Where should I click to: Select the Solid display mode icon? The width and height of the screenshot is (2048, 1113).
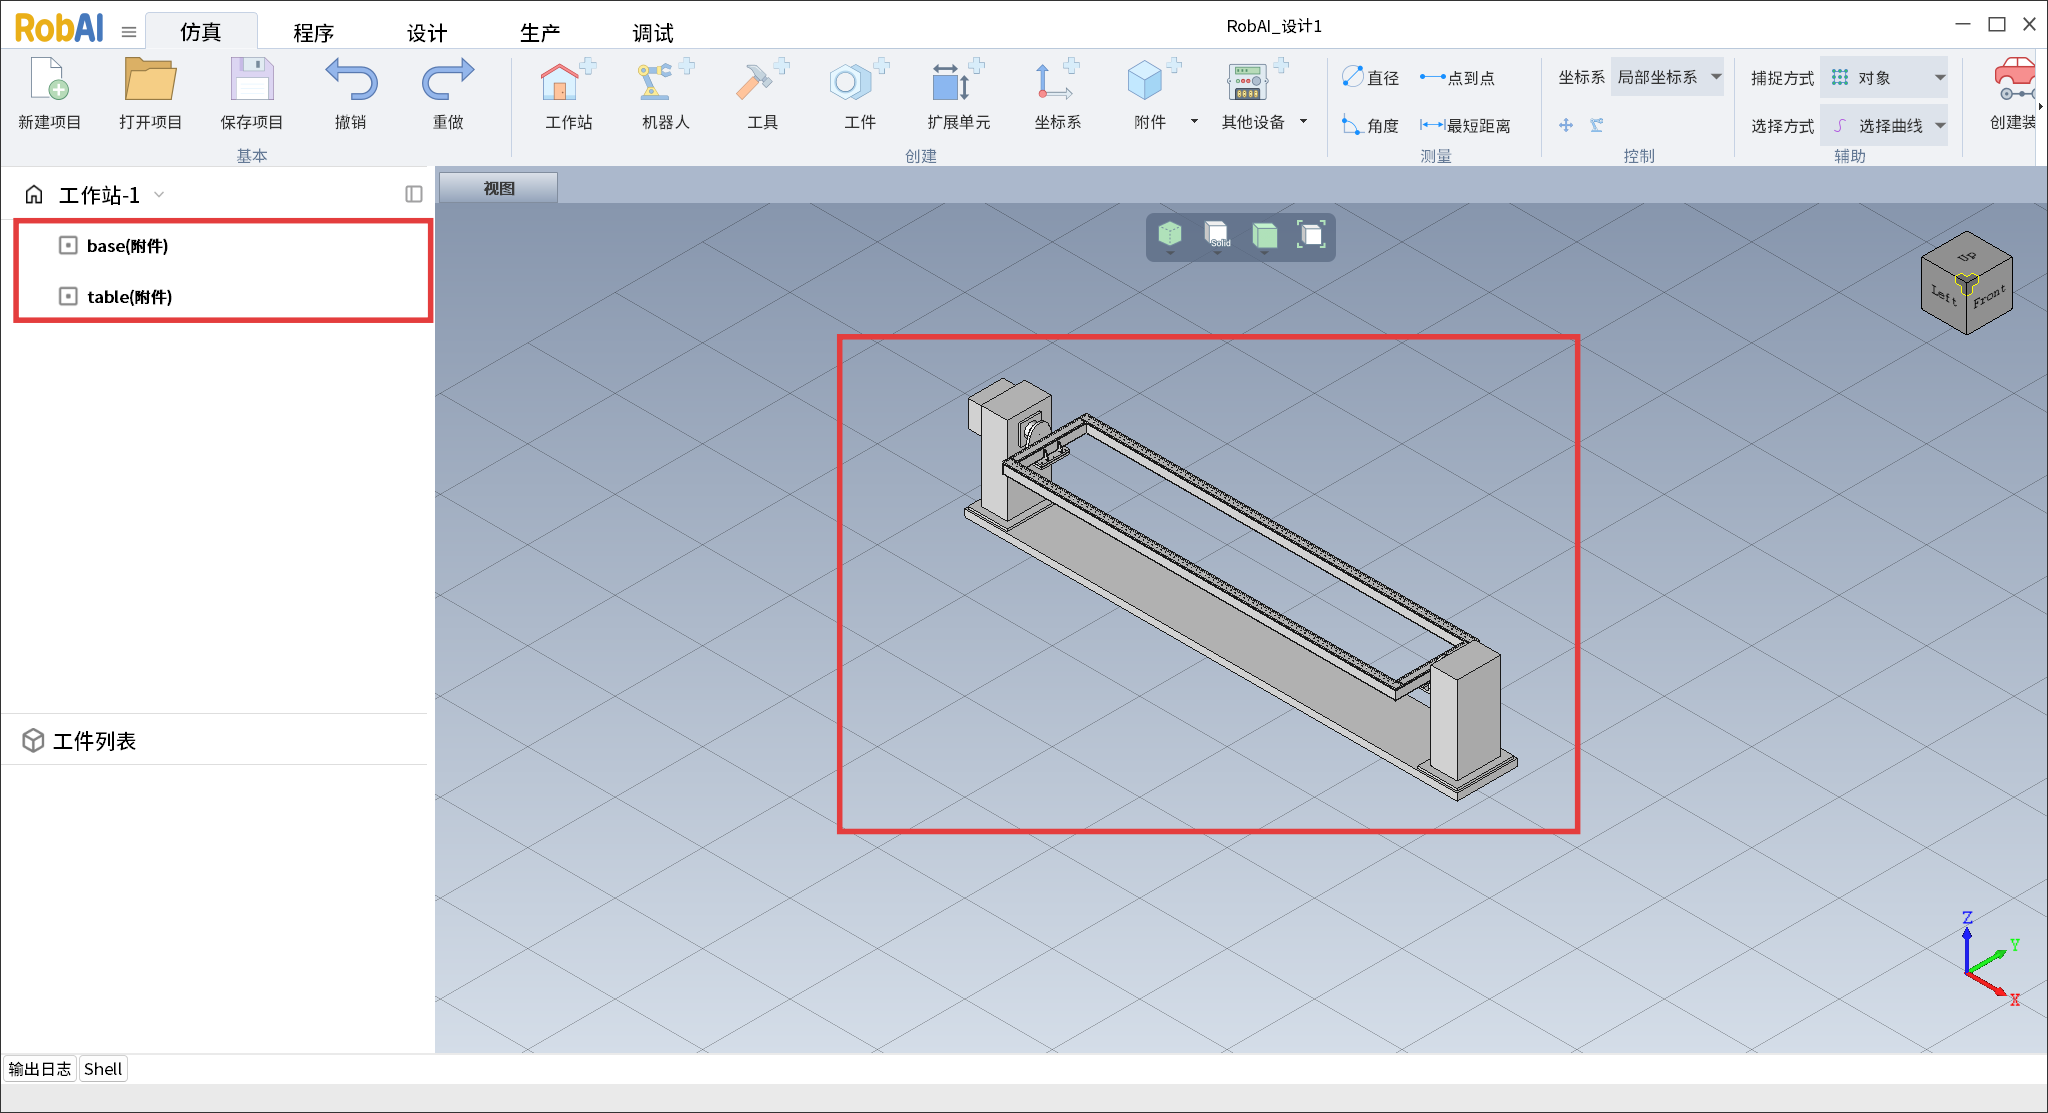tap(1217, 233)
